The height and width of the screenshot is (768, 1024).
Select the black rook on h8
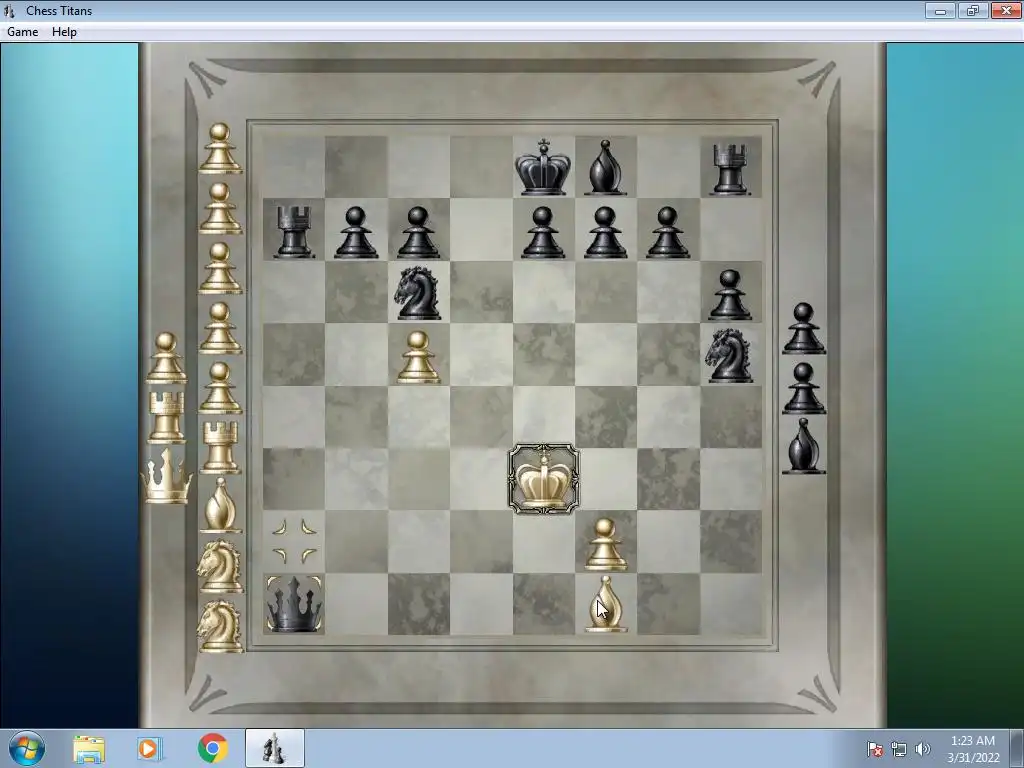point(729,169)
